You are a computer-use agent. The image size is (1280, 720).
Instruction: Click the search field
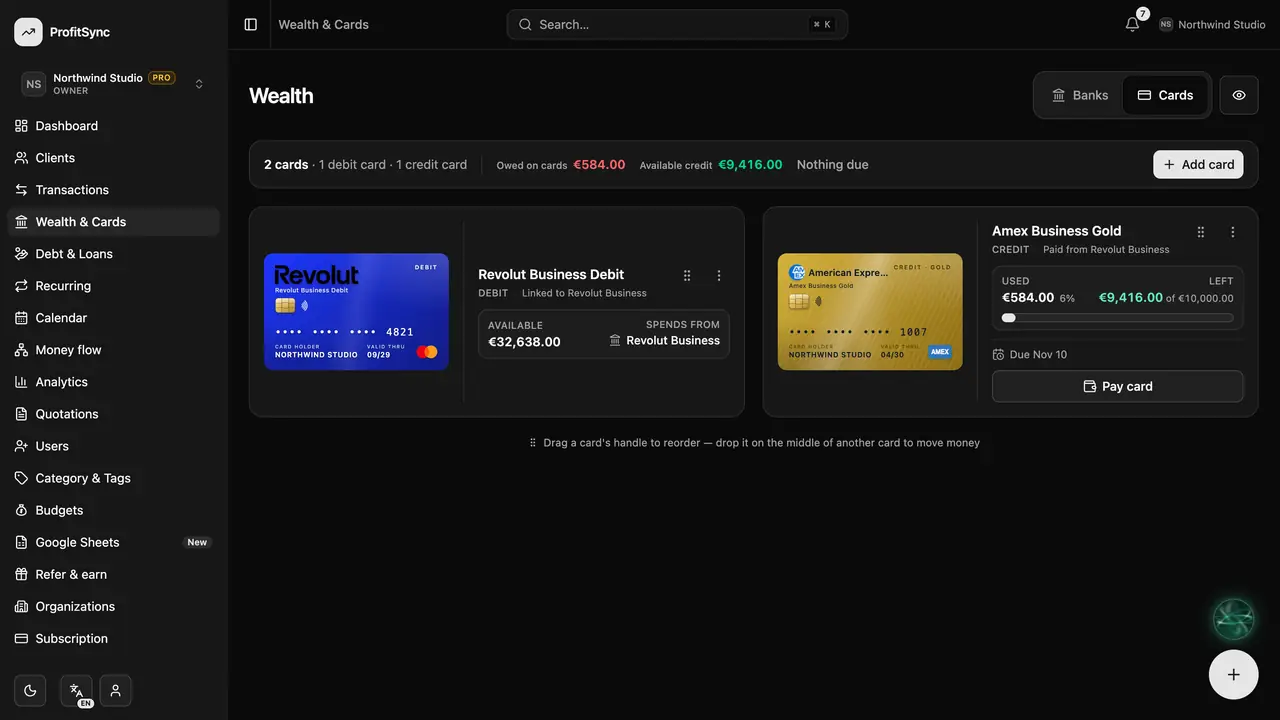677,24
